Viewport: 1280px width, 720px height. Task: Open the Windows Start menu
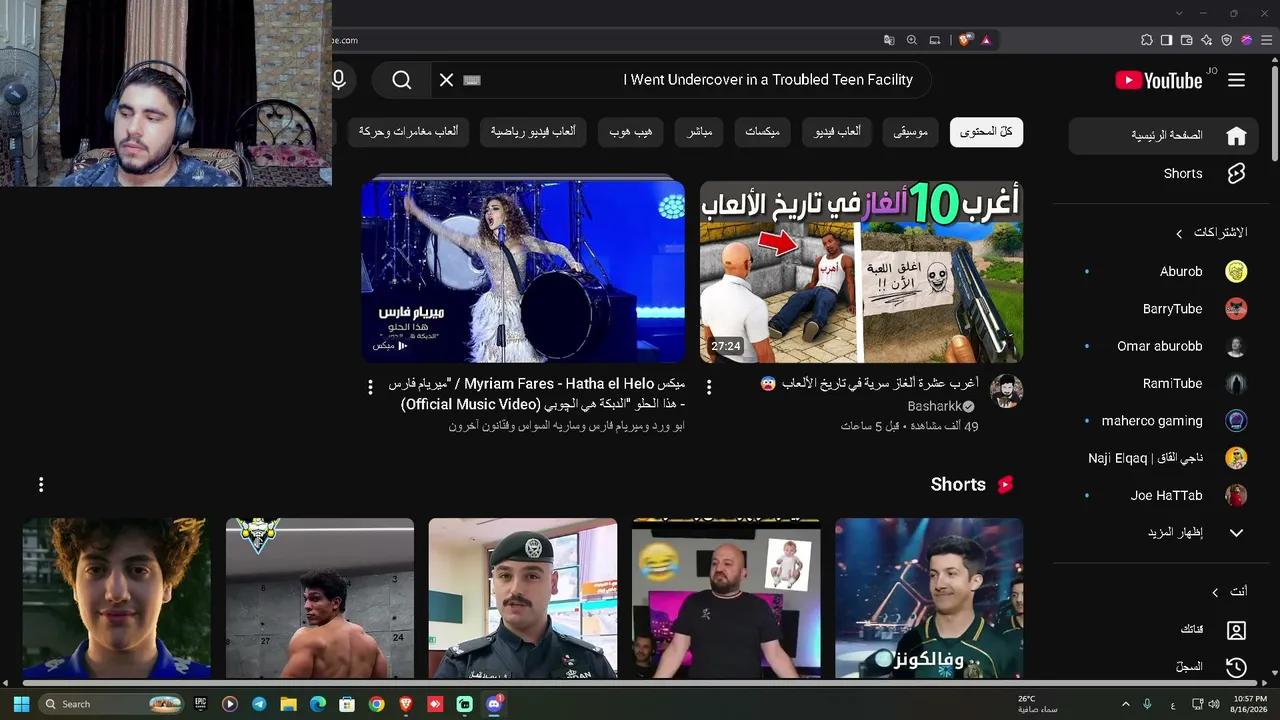point(21,704)
